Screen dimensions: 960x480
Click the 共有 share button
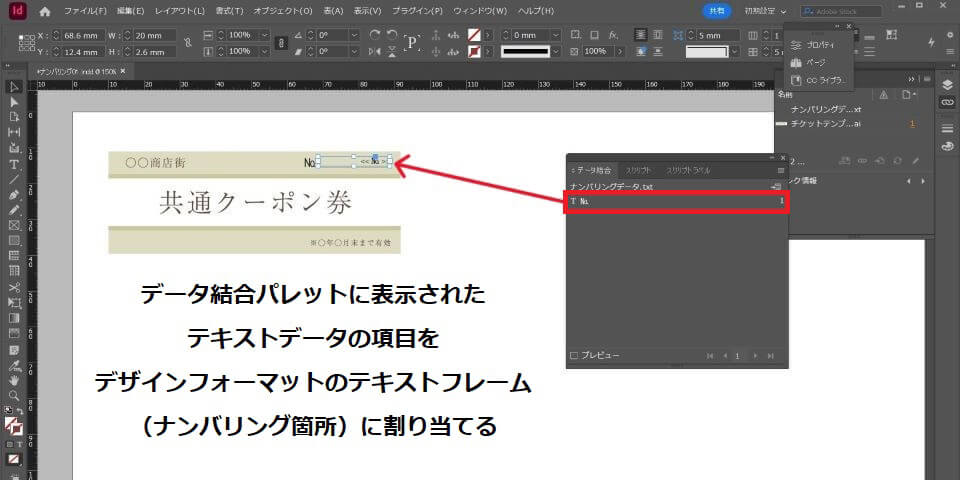coord(717,10)
